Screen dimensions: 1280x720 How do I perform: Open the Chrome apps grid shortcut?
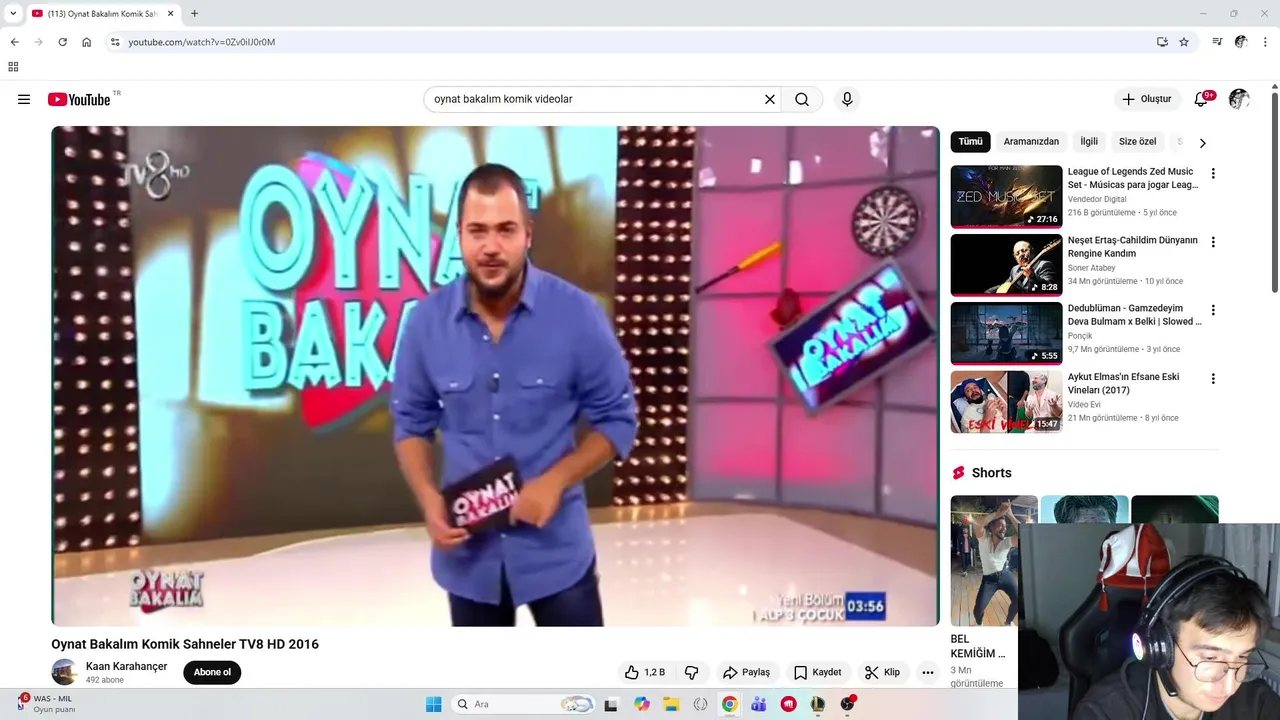13,67
